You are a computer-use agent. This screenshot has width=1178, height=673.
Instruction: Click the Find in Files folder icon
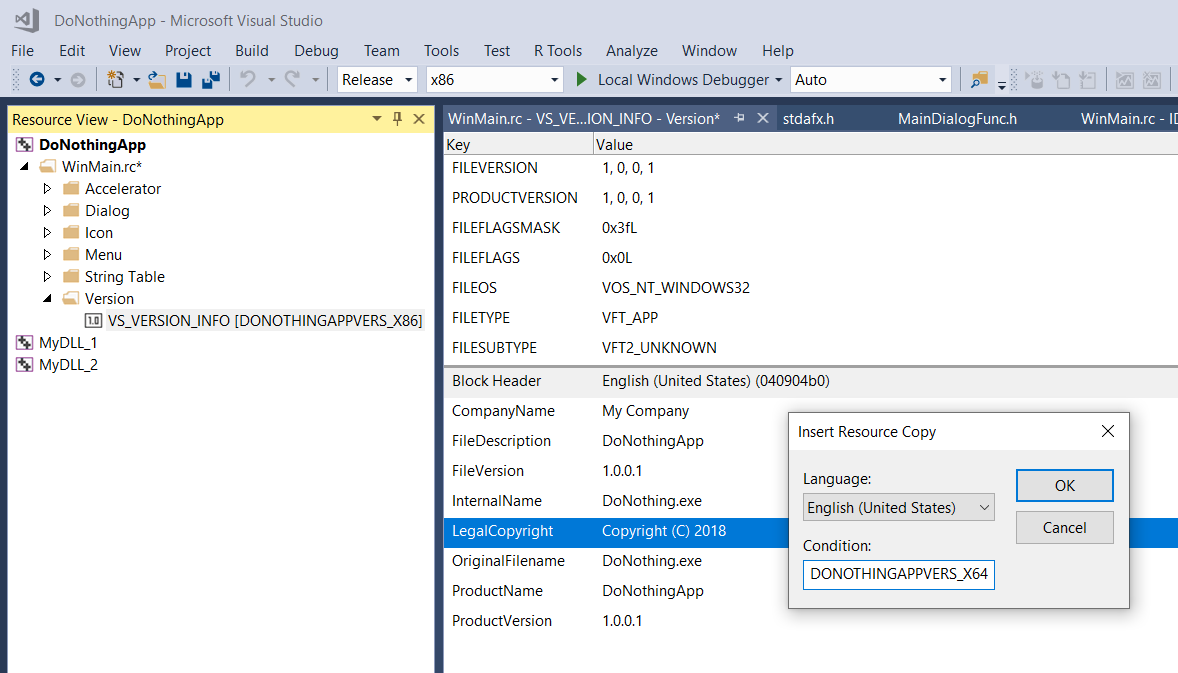pyautogui.click(x=979, y=80)
